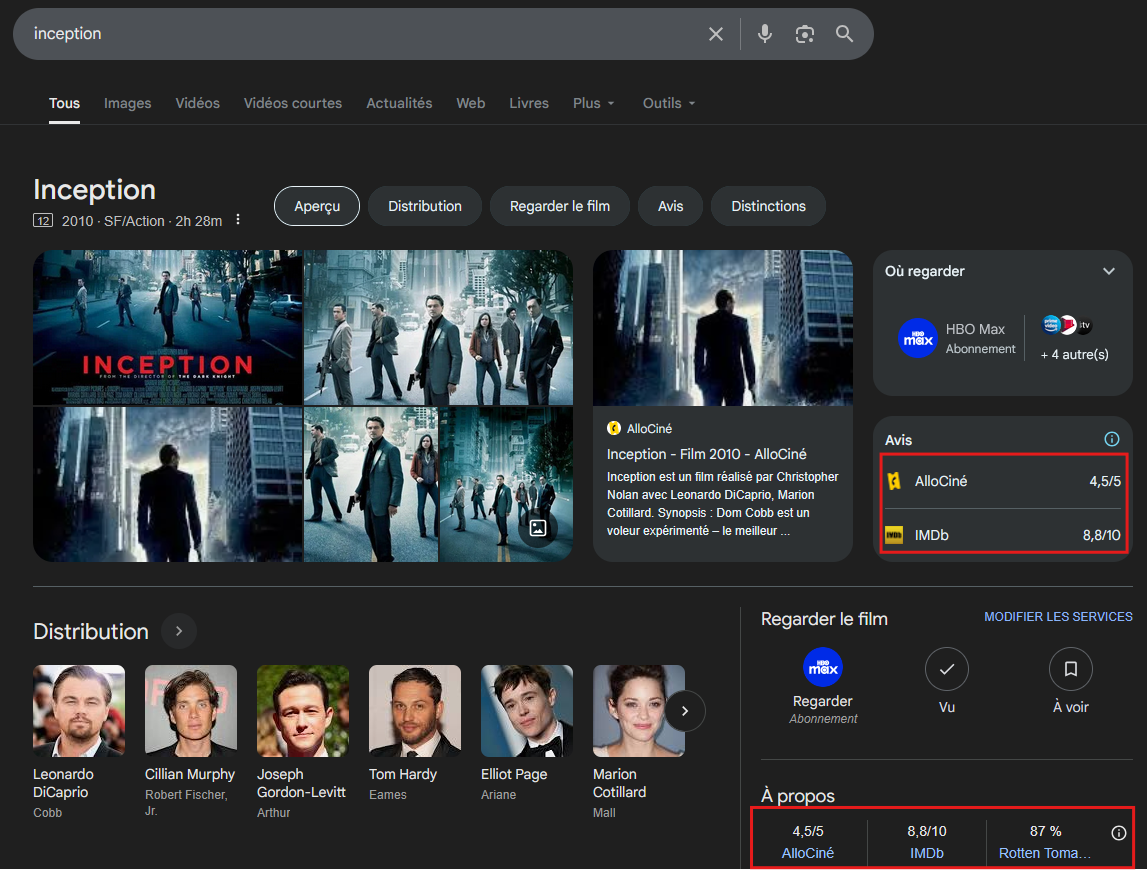Expand the Plus dropdown menu
Viewport: 1147px width, 870px height.
593,103
